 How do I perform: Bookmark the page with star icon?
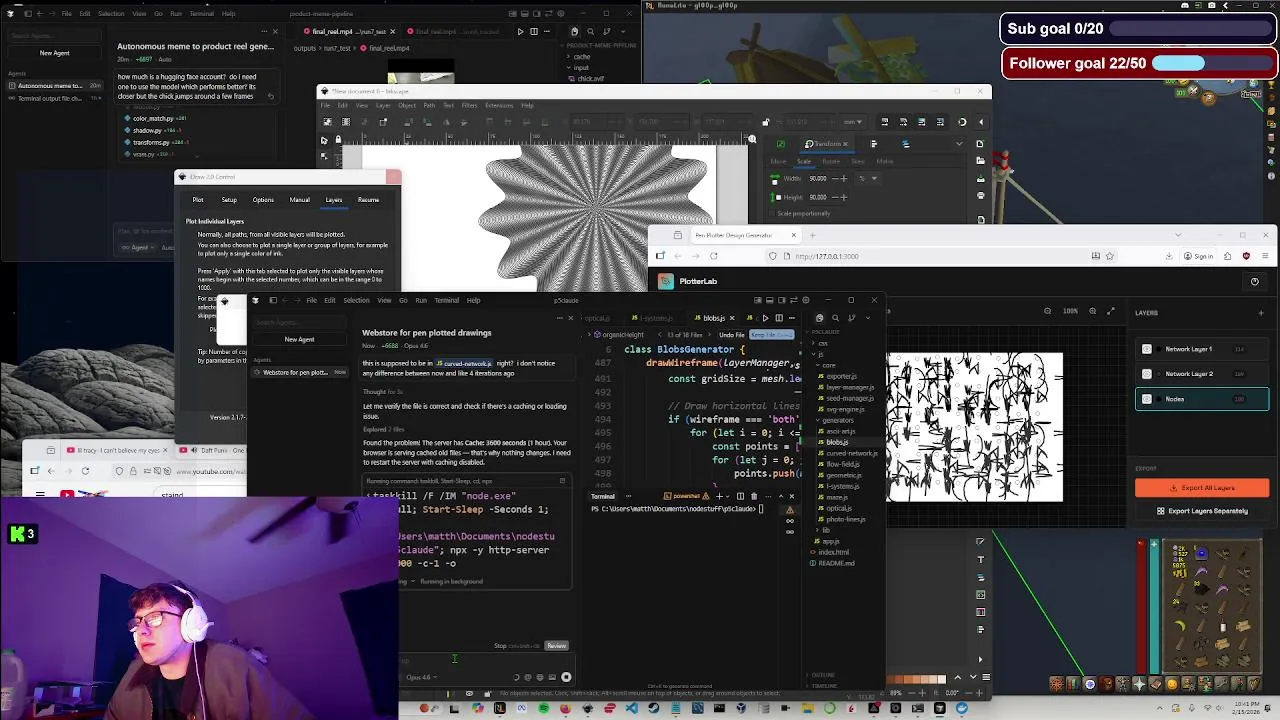1110,256
